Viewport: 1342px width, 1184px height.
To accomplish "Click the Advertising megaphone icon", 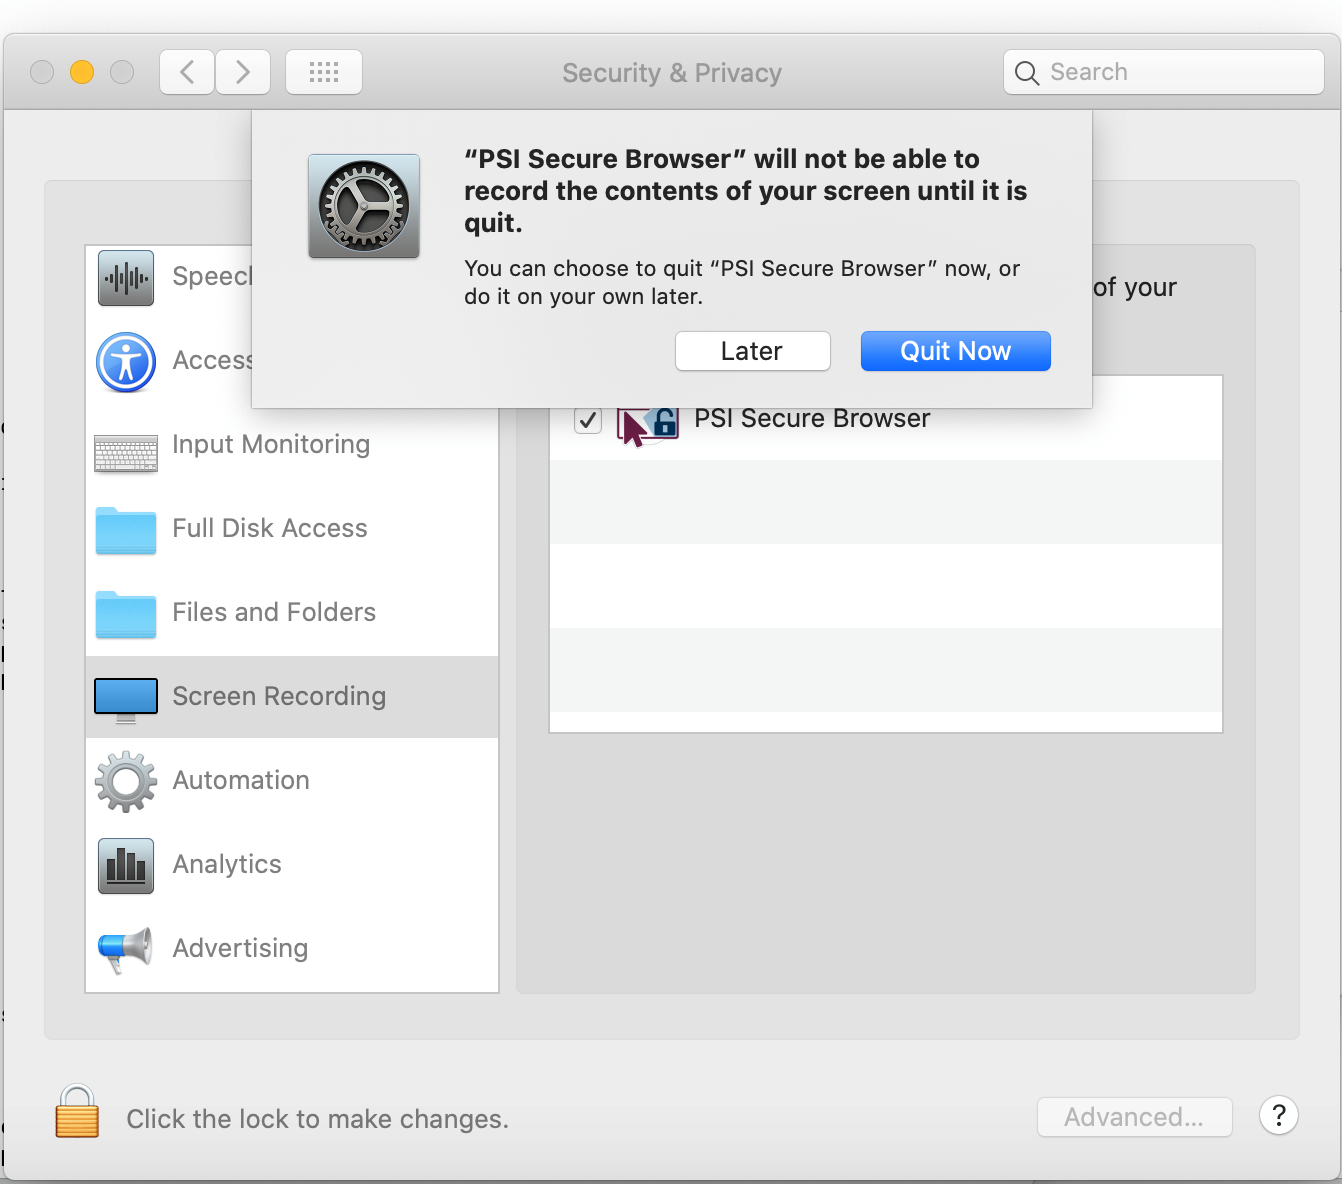I will coord(126,949).
